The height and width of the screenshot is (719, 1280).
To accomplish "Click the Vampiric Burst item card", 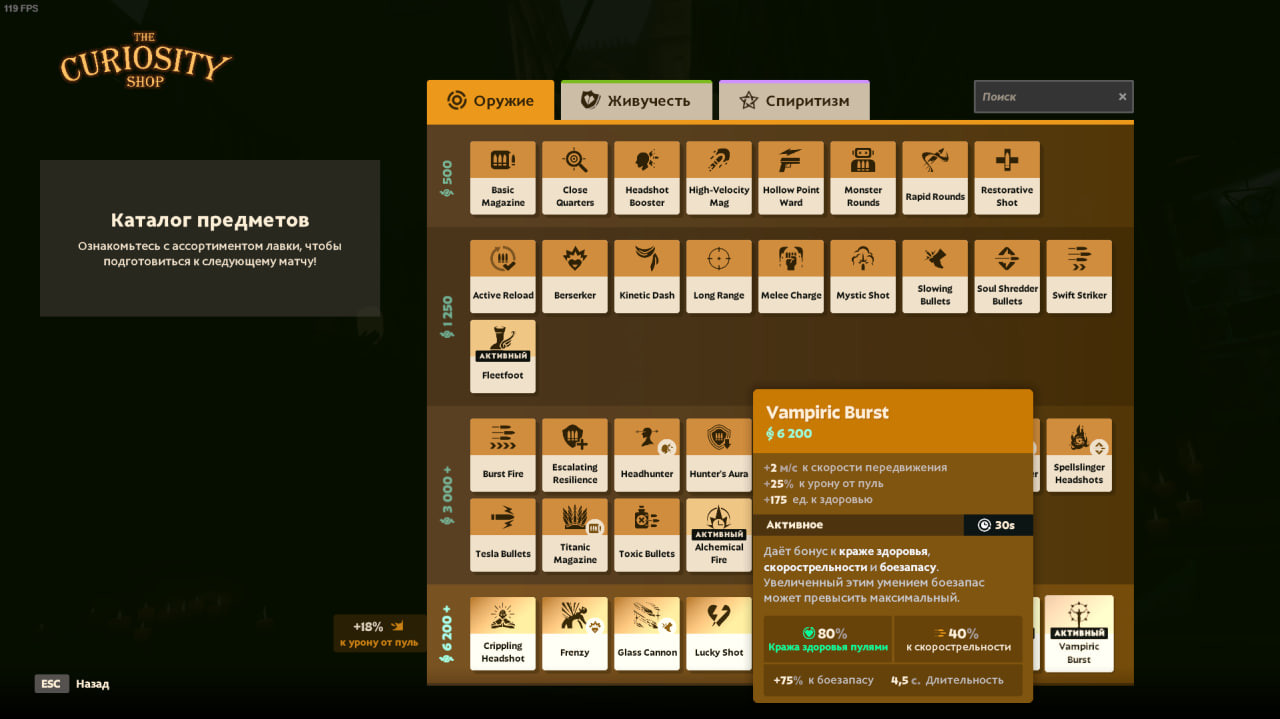I will (1079, 633).
